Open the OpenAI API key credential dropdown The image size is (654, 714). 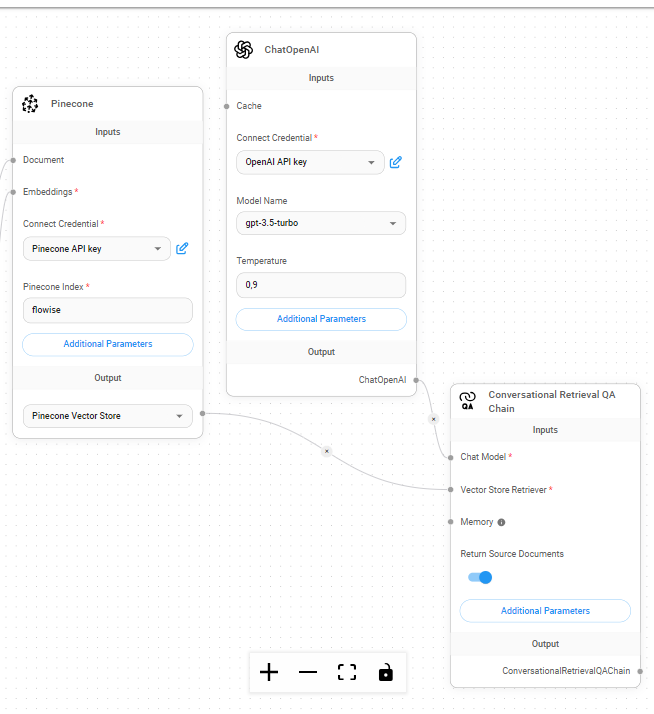(x=310, y=162)
